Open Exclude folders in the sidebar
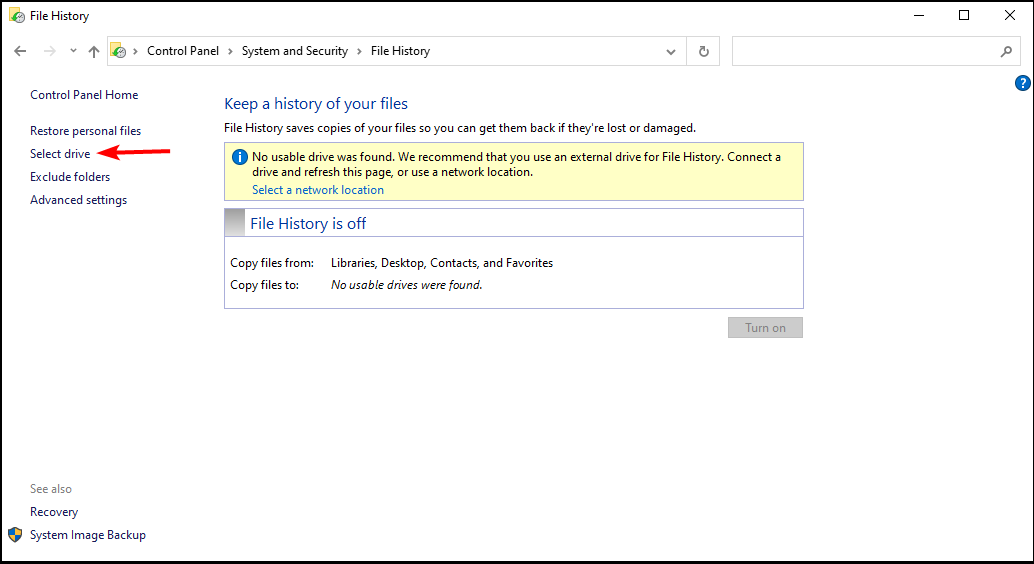This screenshot has width=1034, height=564. pyautogui.click(x=70, y=177)
